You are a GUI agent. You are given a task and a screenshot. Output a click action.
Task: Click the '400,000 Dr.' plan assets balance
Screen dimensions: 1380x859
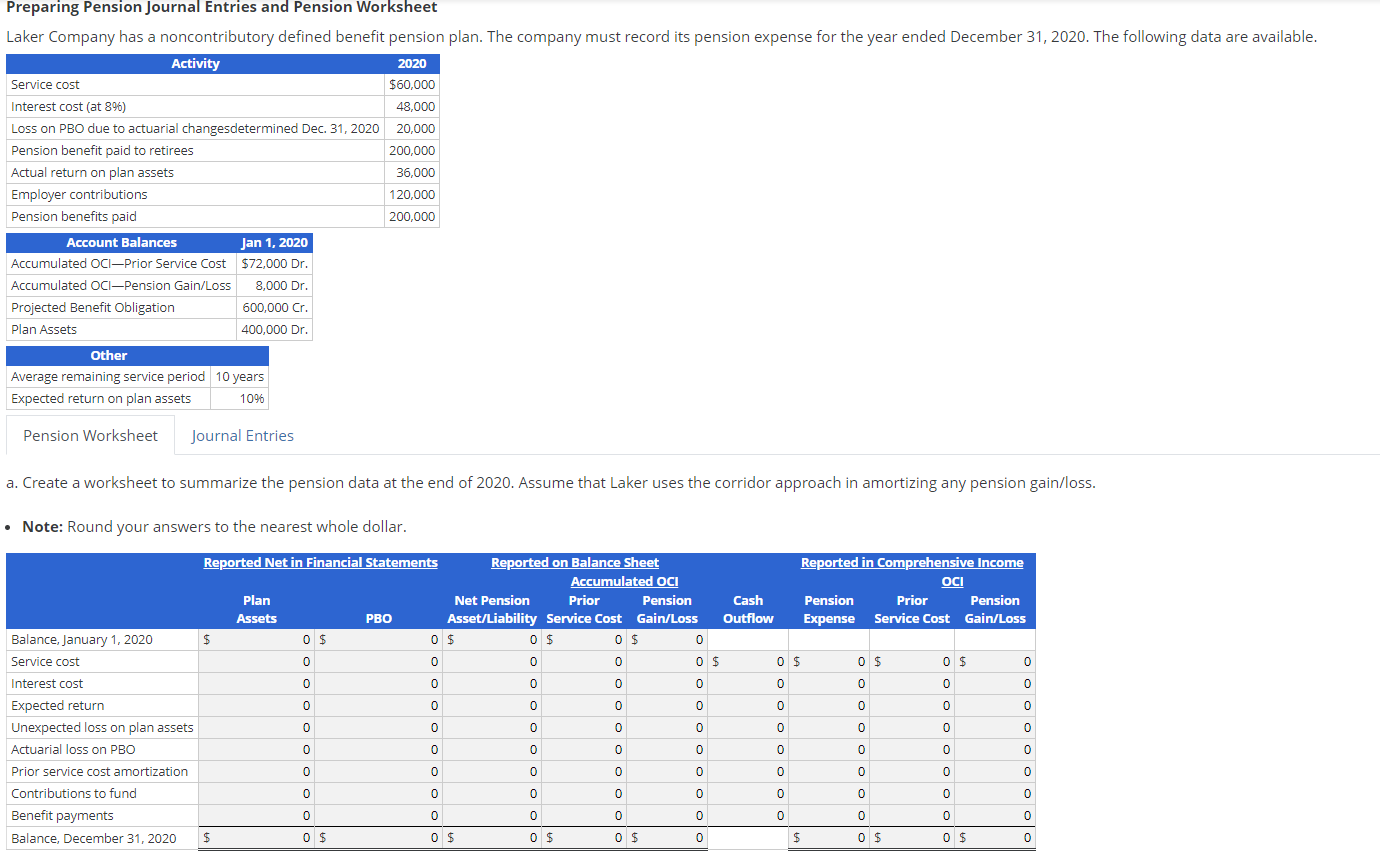coord(275,330)
